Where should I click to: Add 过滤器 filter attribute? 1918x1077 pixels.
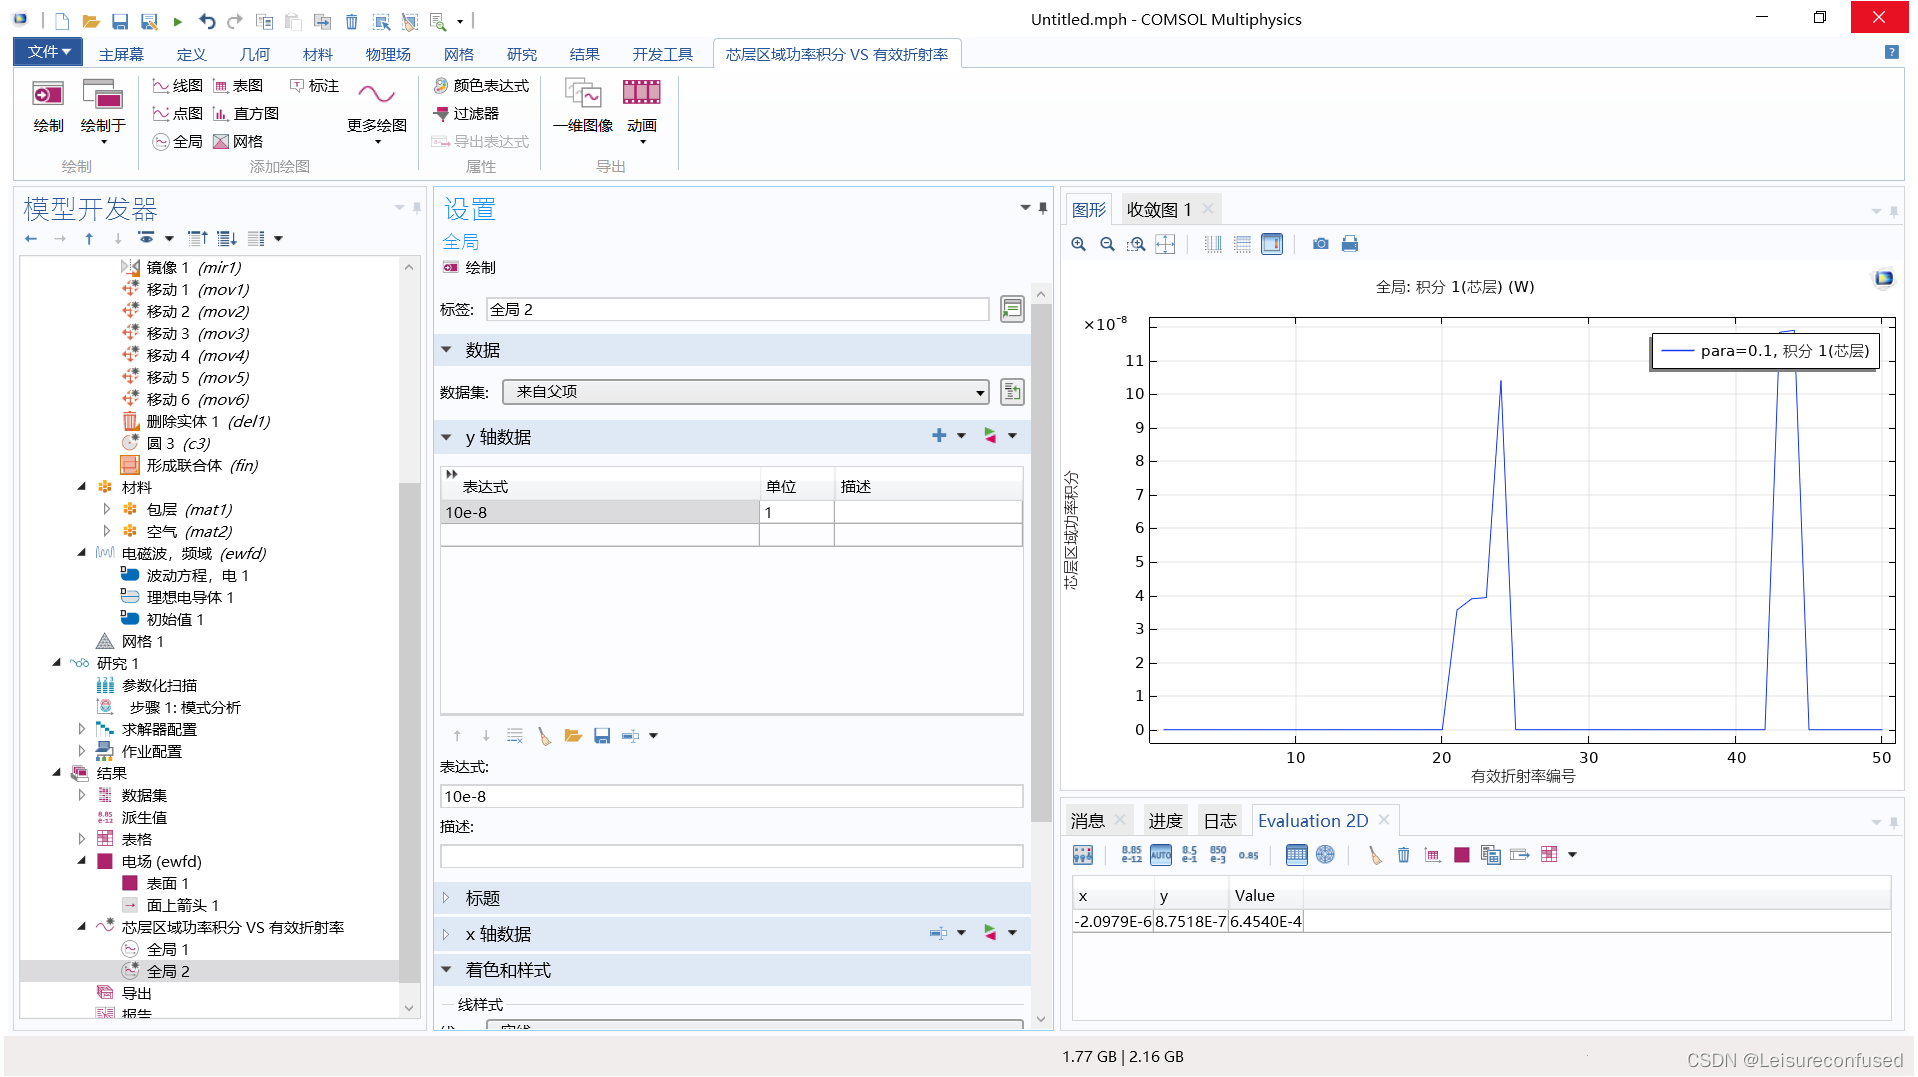click(x=466, y=114)
